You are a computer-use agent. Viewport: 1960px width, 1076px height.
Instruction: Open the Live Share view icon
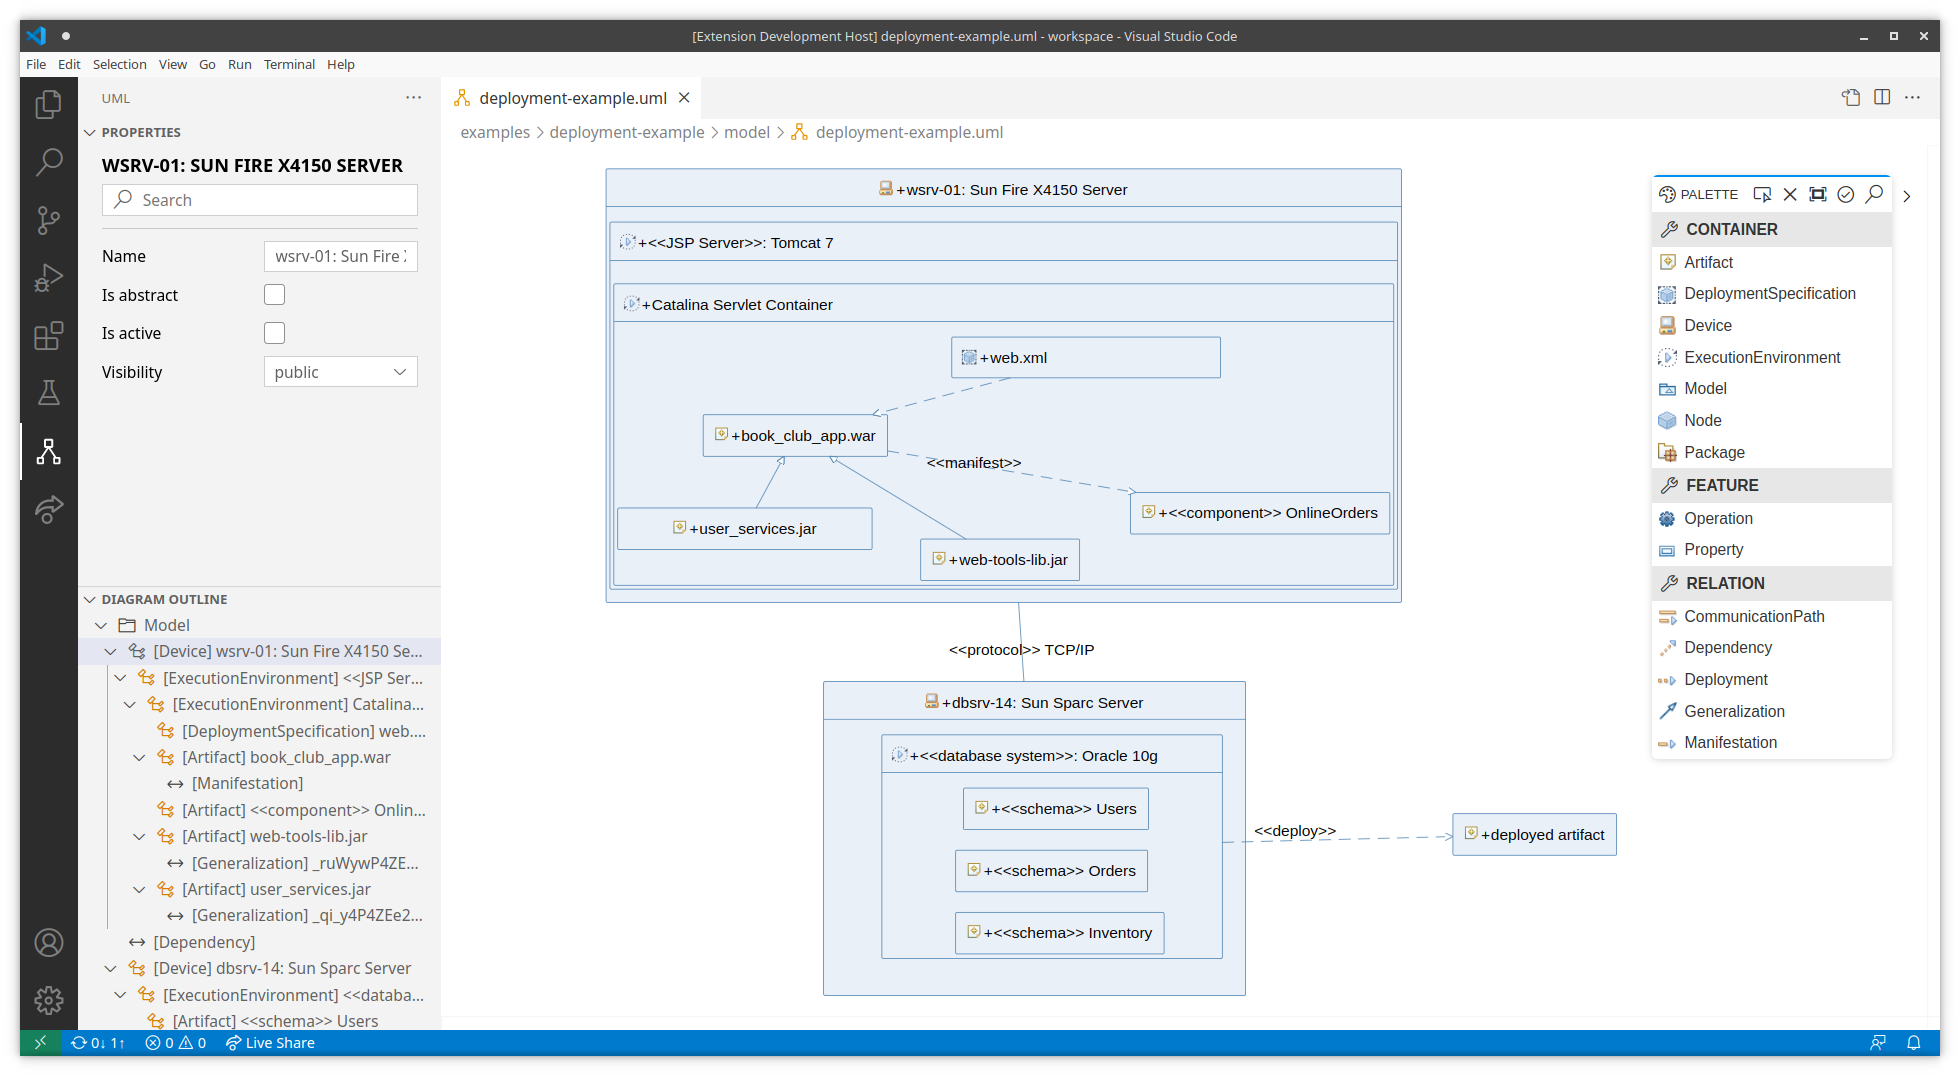pyautogui.click(x=48, y=509)
